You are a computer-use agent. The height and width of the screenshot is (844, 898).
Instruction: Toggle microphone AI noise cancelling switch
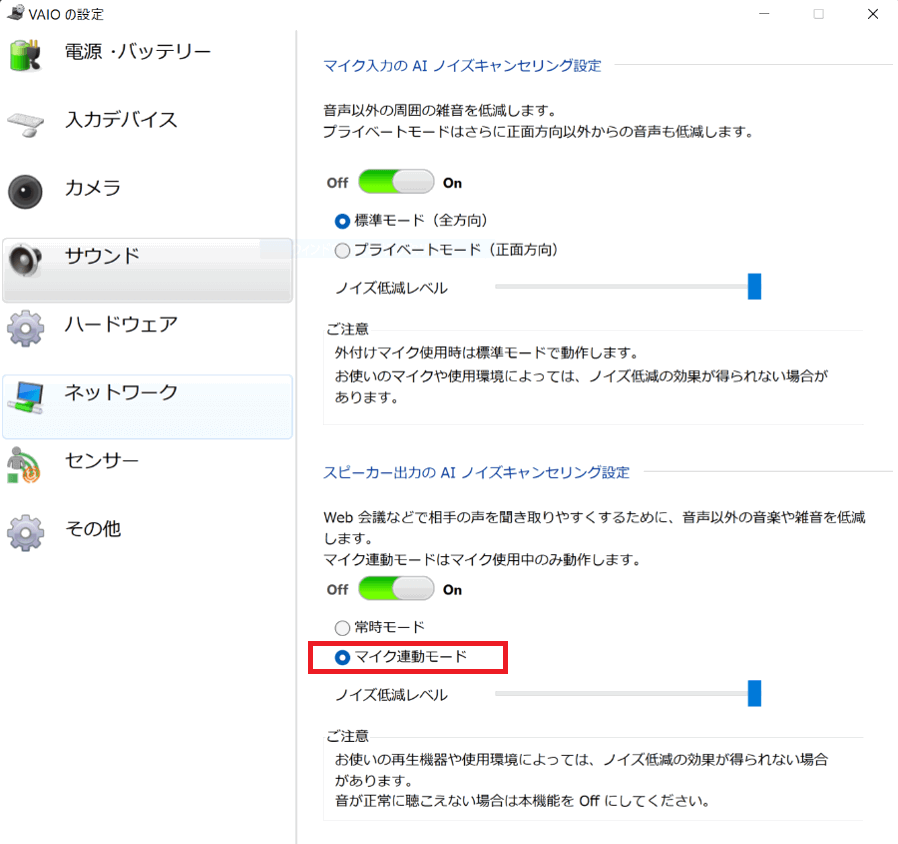[396, 182]
